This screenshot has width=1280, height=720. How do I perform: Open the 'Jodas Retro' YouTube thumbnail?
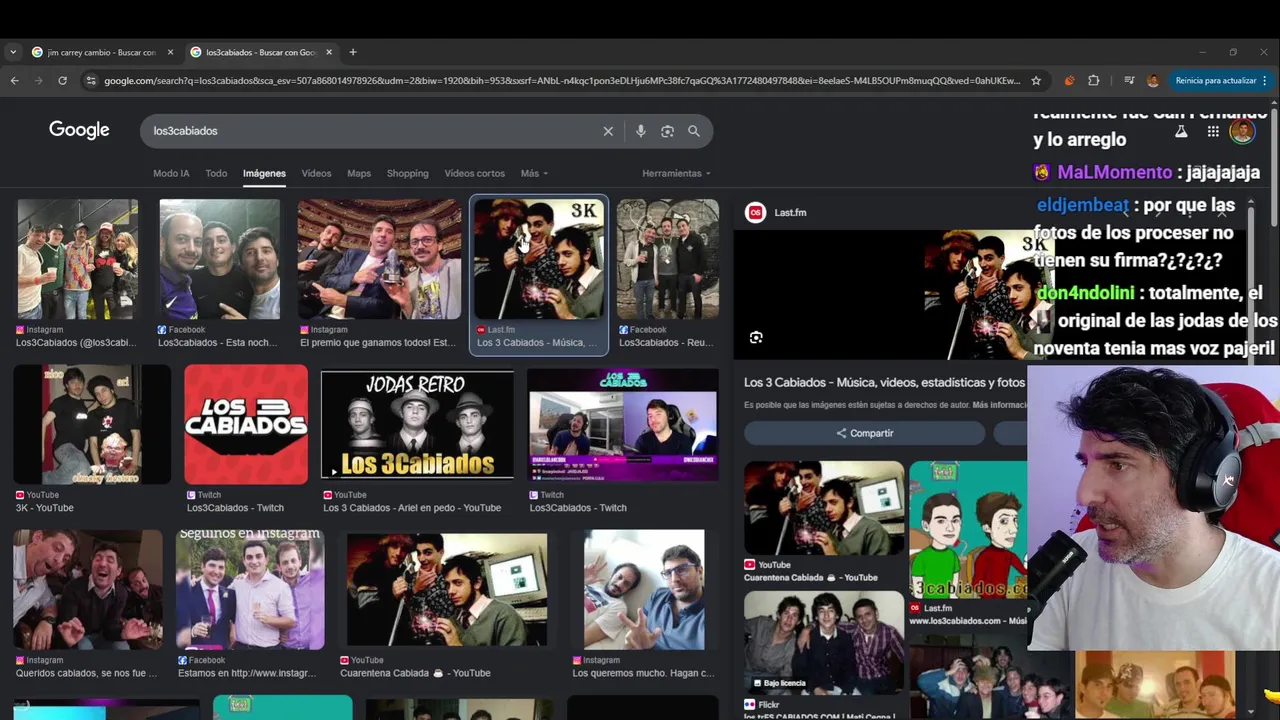click(417, 425)
